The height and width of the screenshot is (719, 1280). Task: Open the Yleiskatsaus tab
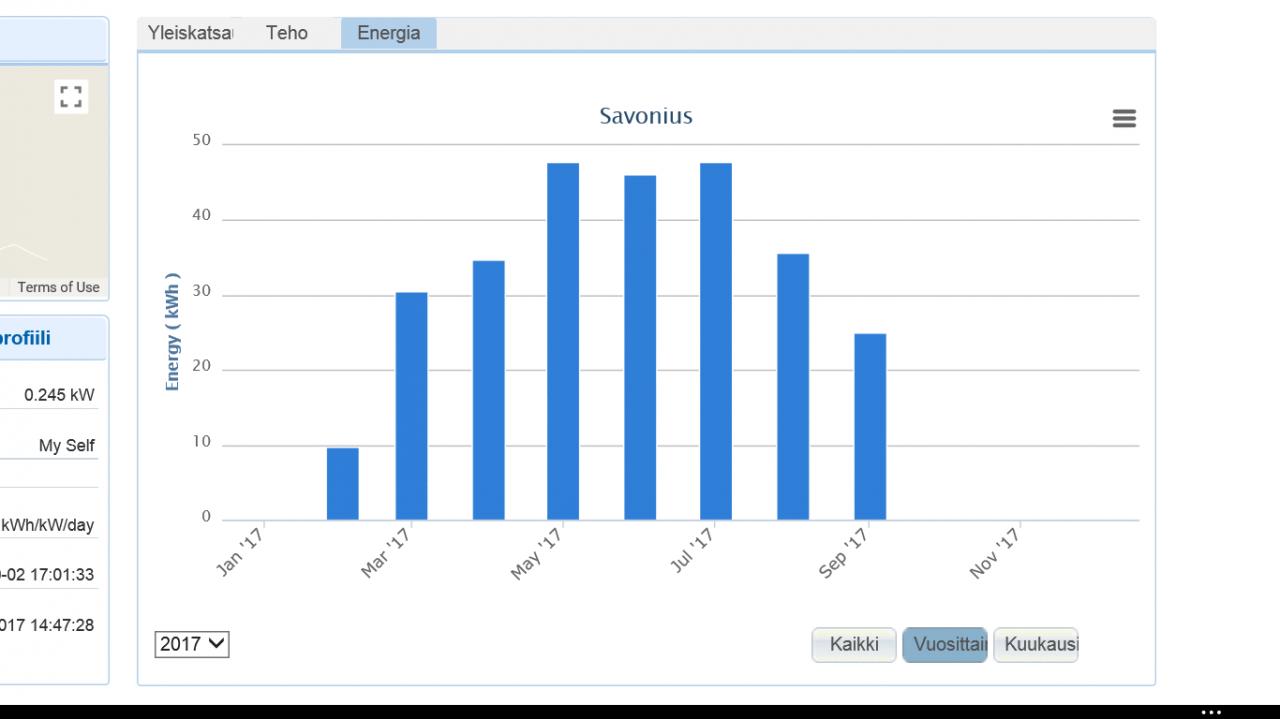pyautogui.click(x=191, y=33)
